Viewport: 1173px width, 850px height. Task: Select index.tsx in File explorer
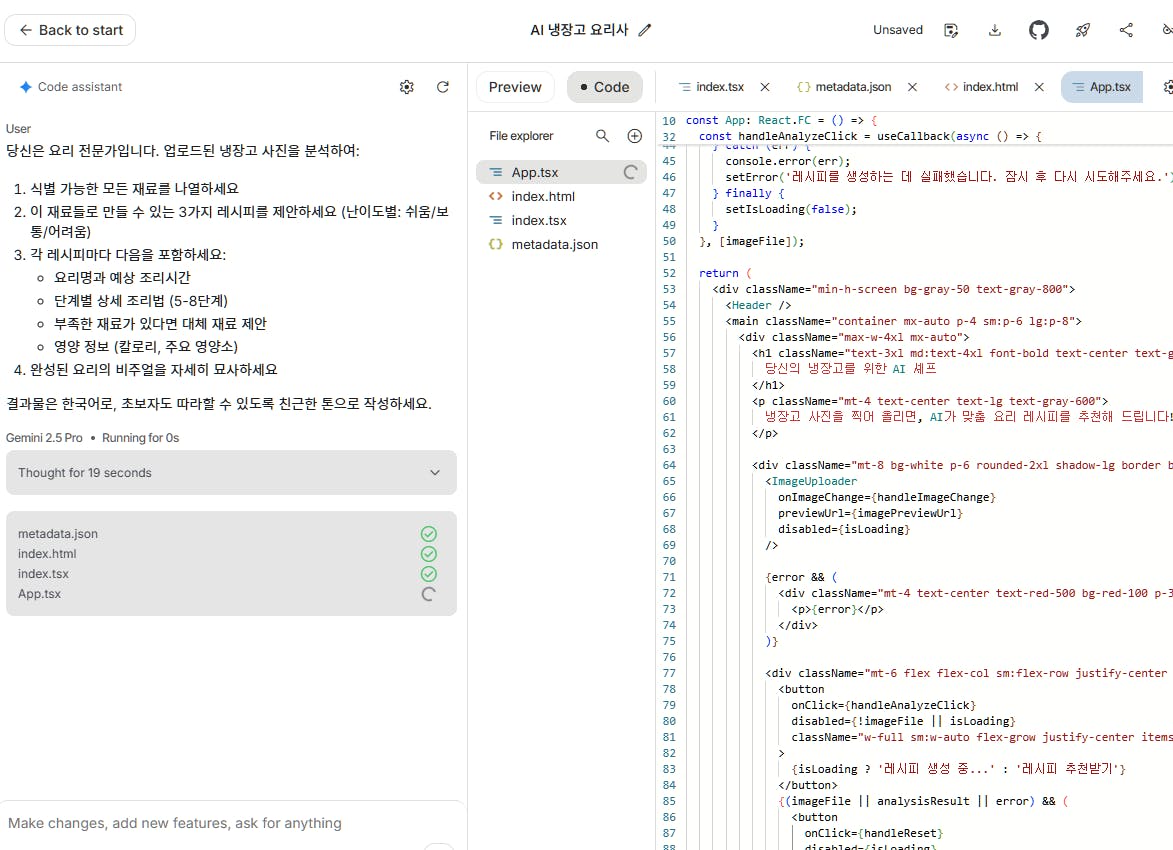pos(561,220)
